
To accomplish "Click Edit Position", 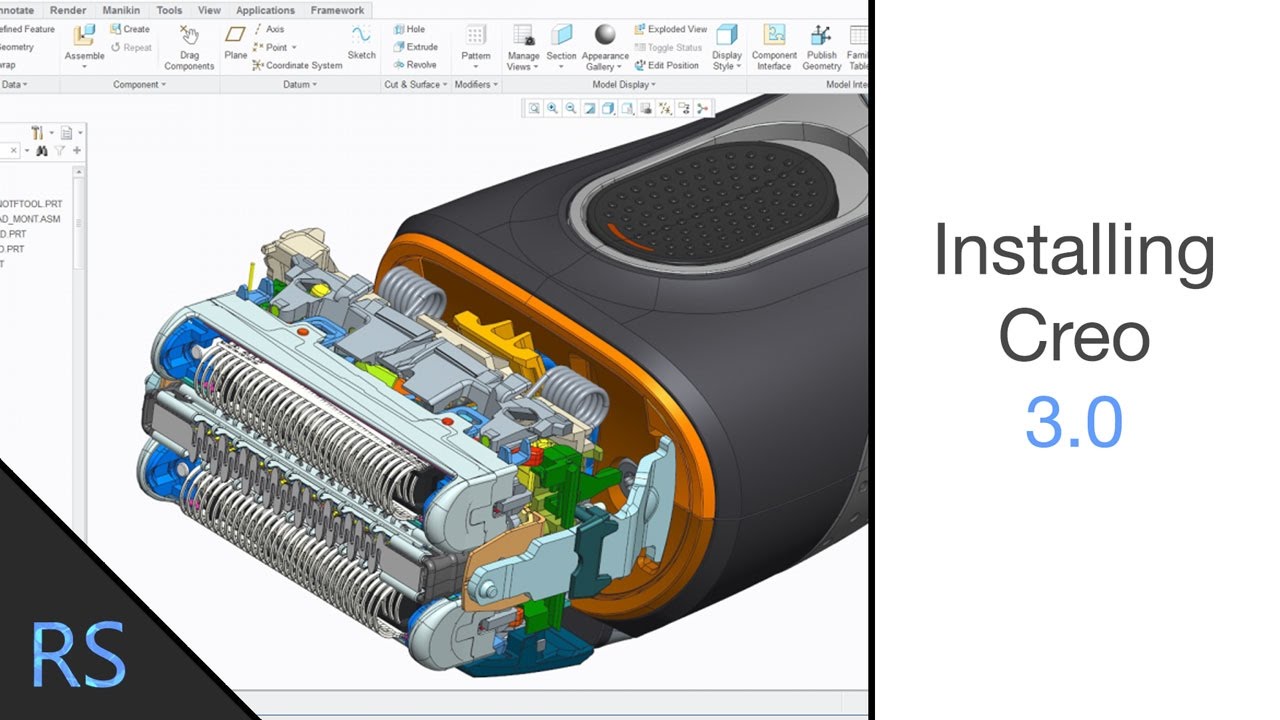I will click(667, 65).
